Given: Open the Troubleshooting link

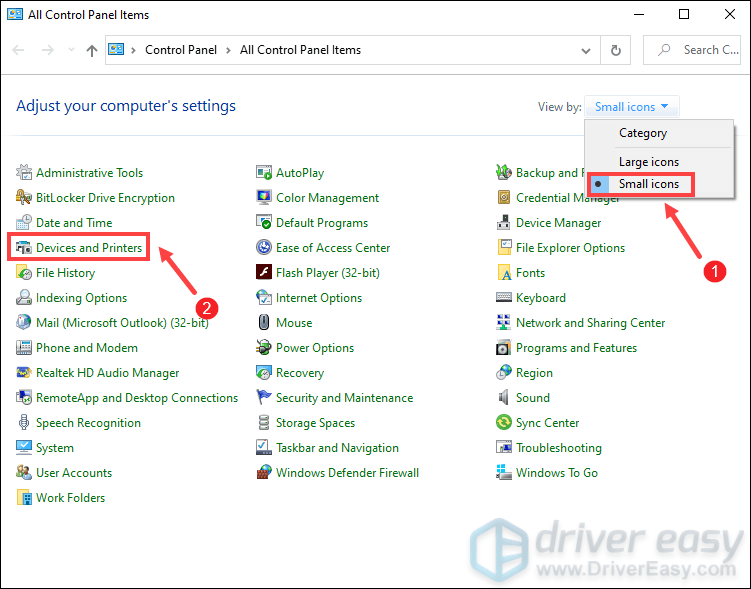Looking at the screenshot, I should (x=558, y=448).
